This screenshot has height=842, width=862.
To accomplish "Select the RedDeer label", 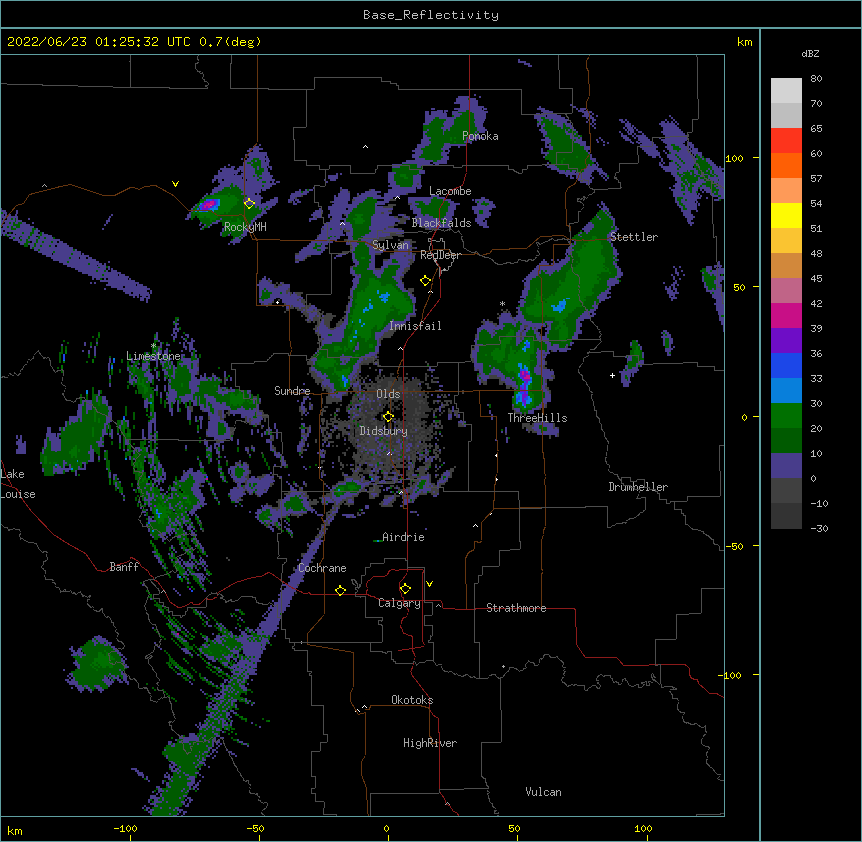I will 440,255.
